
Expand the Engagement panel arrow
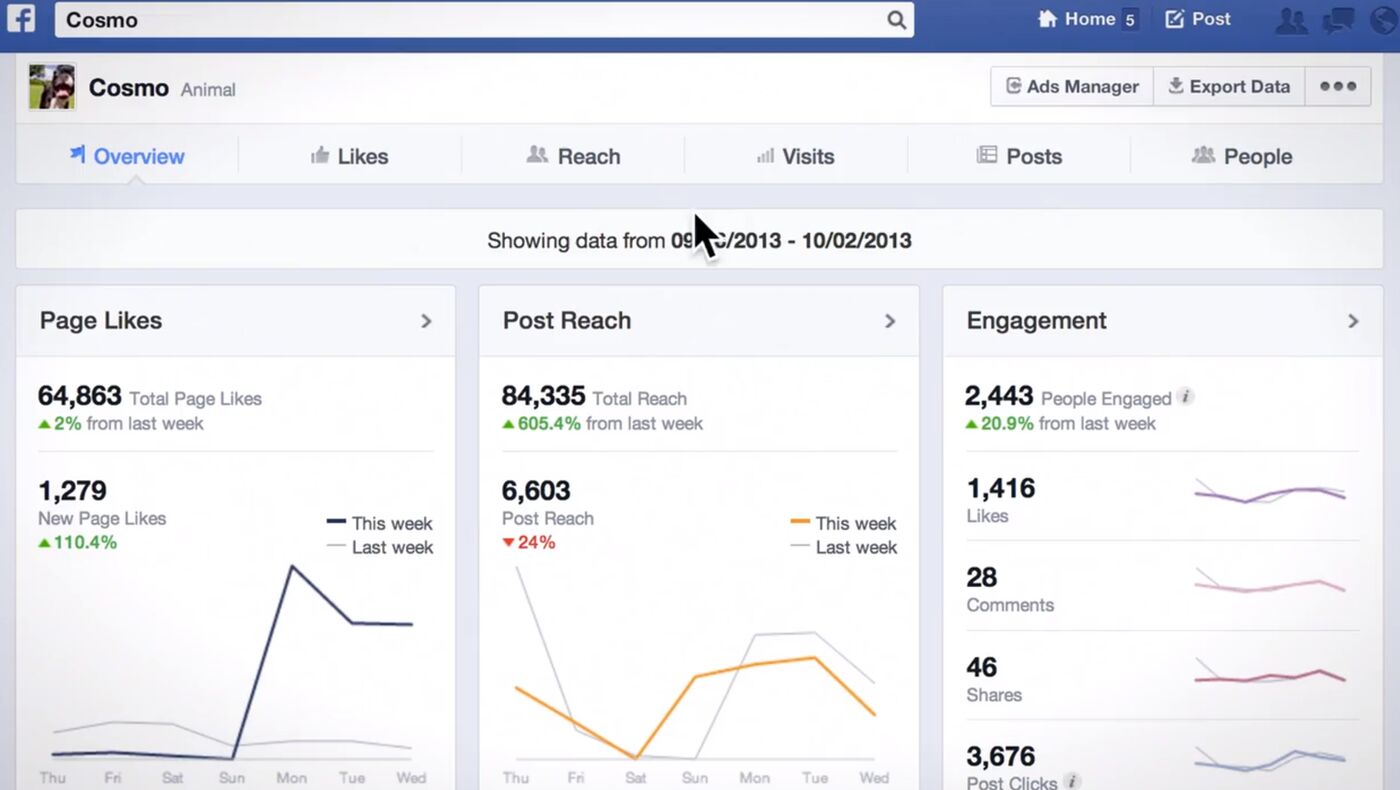click(x=1353, y=321)
